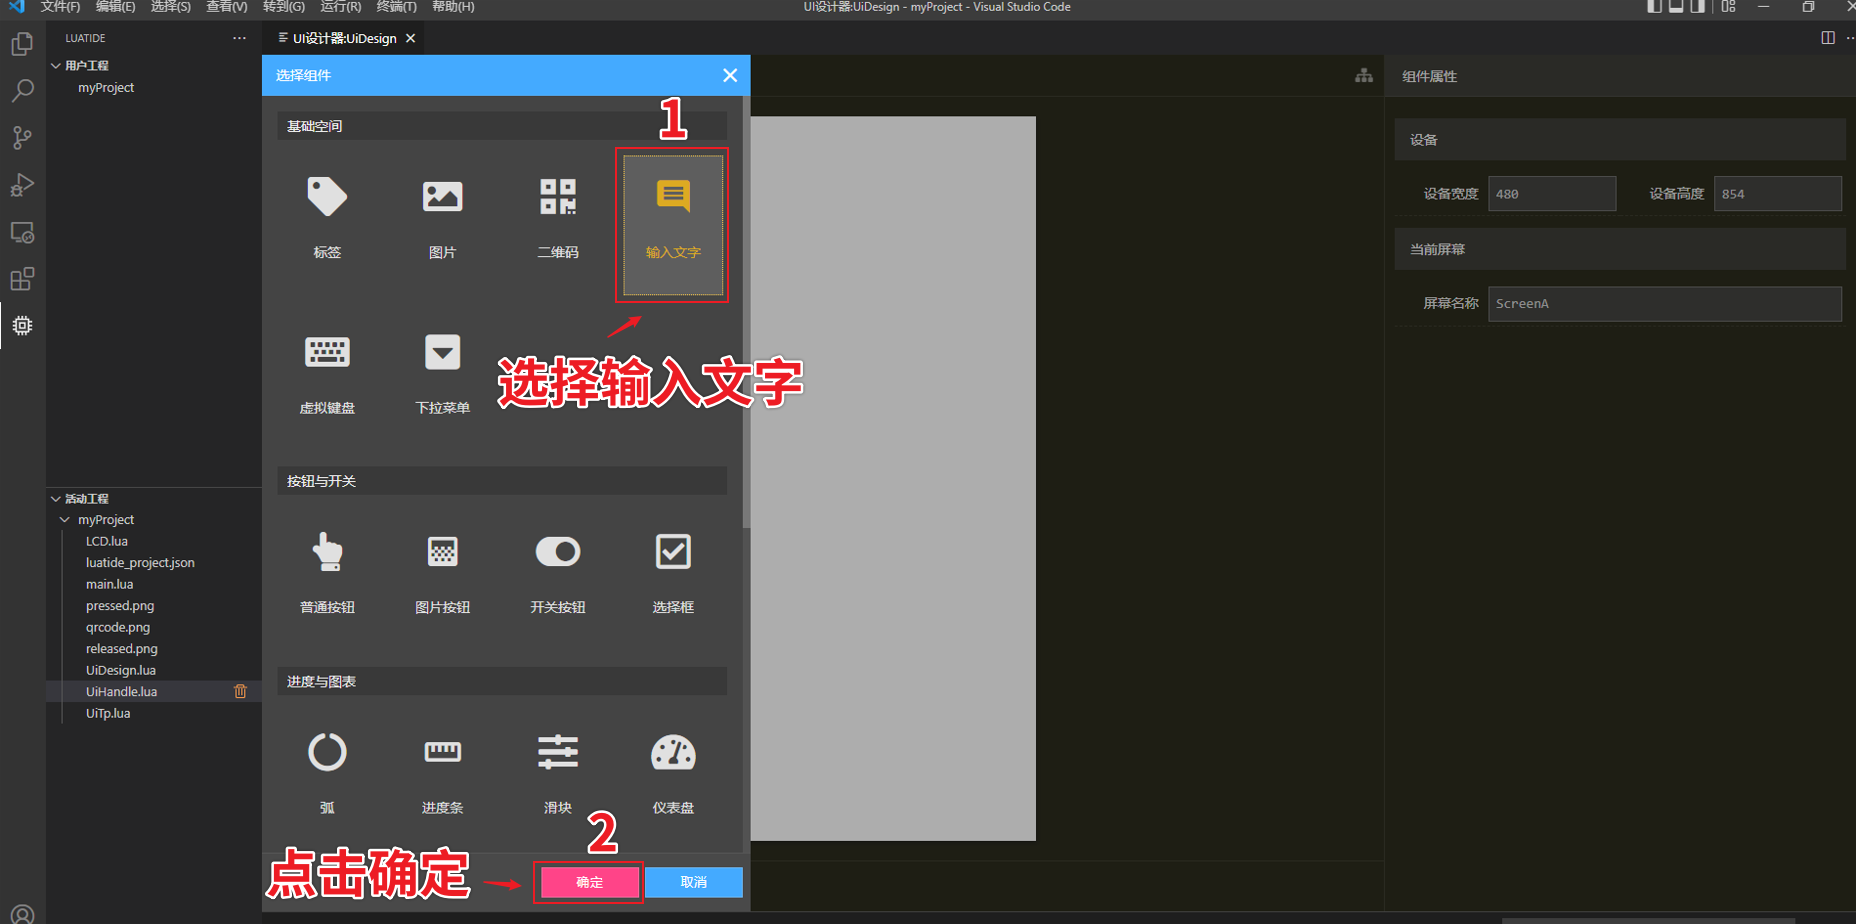
Task: Switch to the UI设计器:UiDesign tab
Action: coord(343,38)
